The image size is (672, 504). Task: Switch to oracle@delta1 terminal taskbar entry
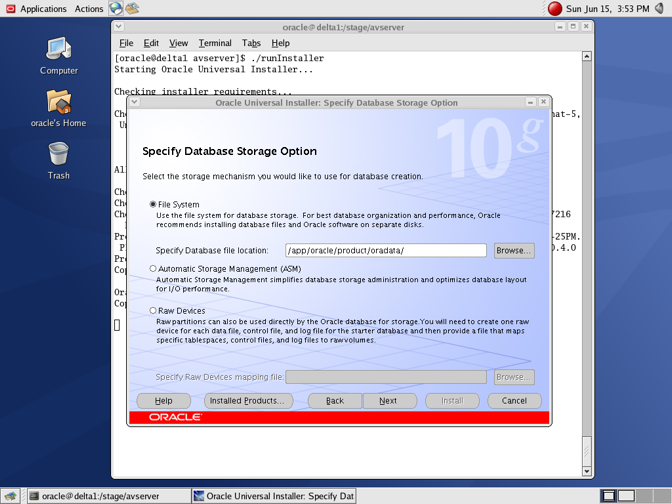pyautogui.click(x=109, y=496)
